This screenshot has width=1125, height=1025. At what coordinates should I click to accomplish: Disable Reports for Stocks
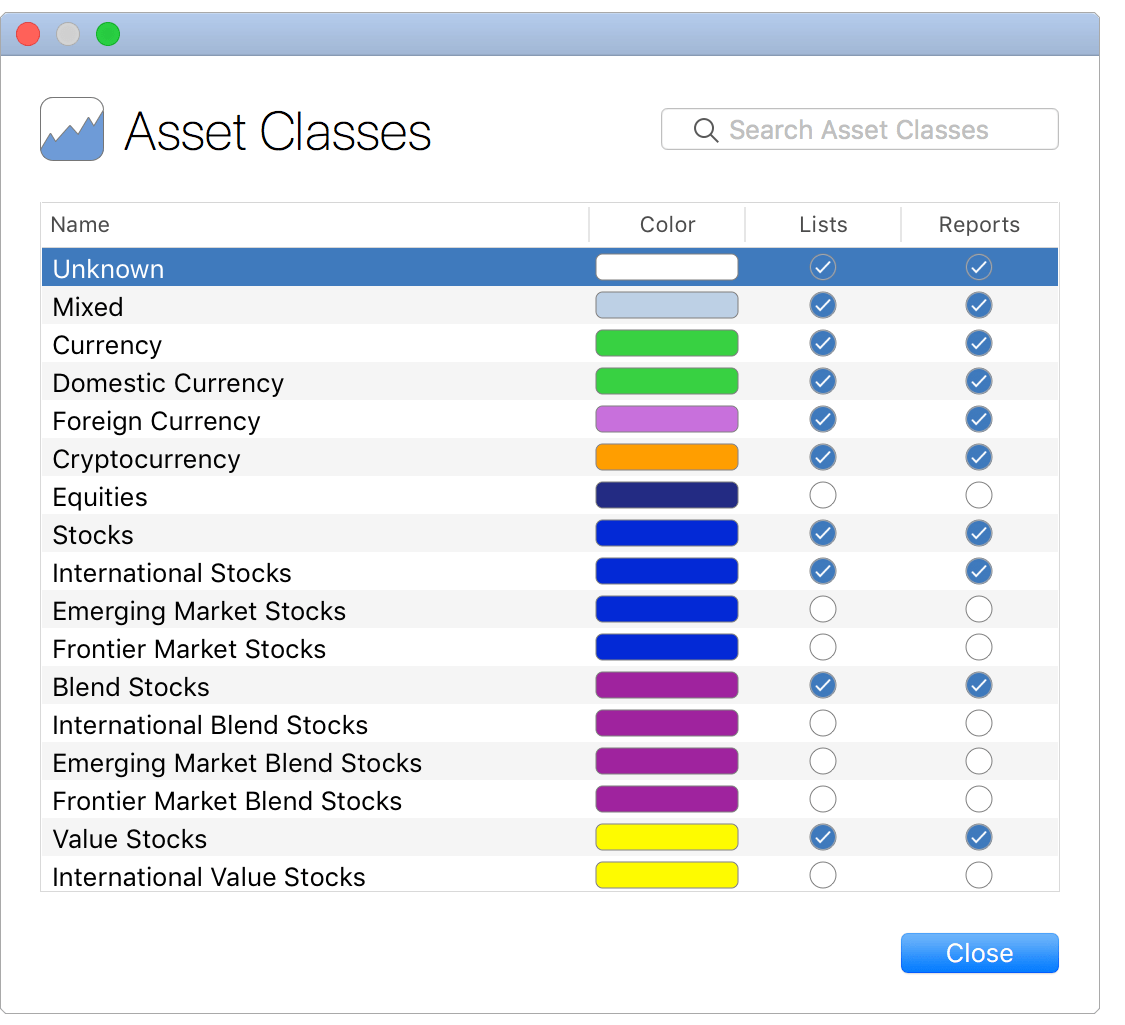978,533
